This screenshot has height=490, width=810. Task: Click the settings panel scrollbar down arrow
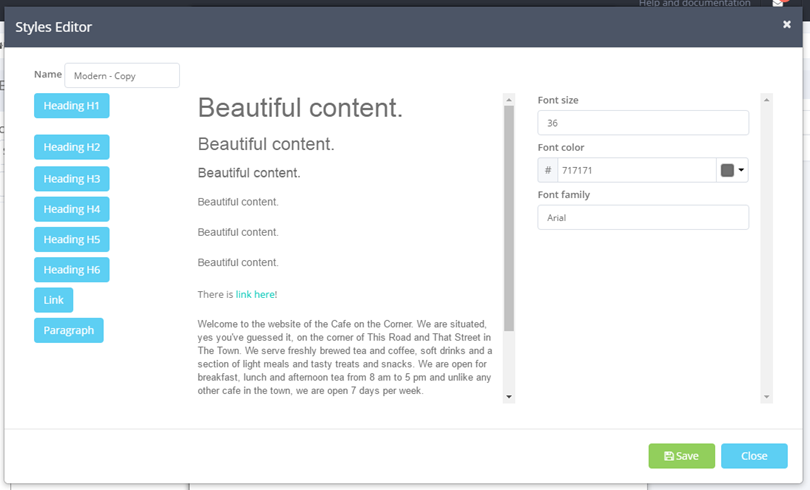767,397
